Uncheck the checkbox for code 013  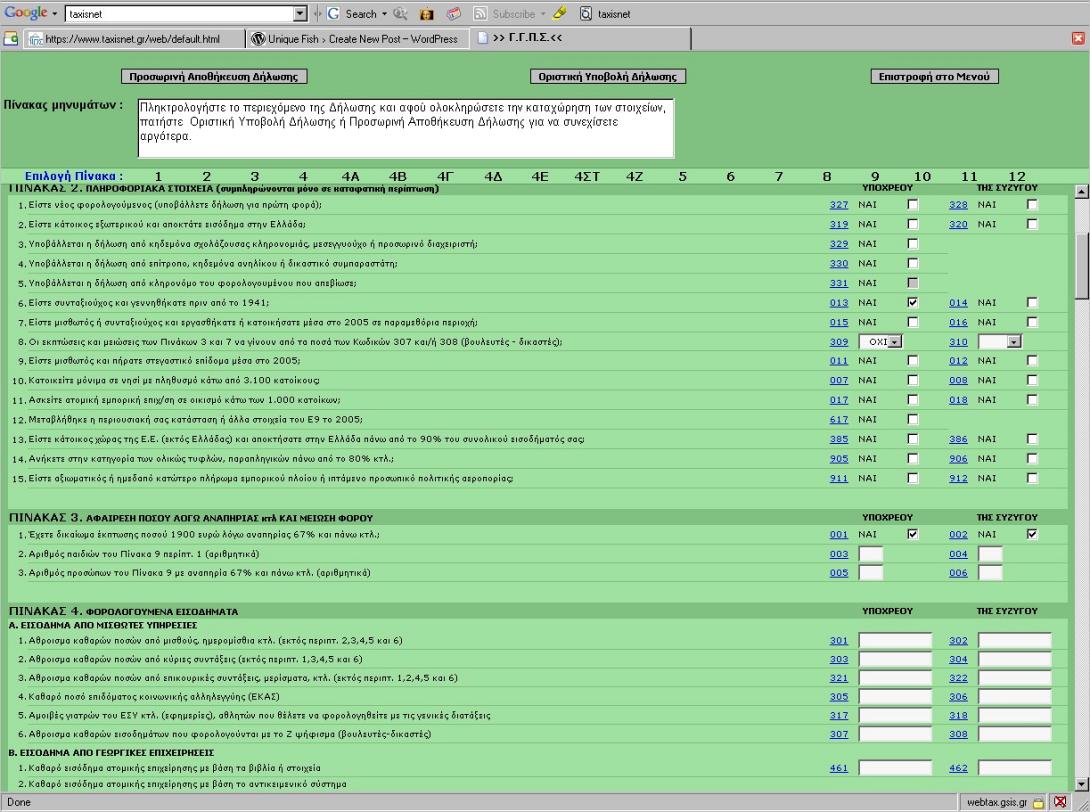(911, 301)
